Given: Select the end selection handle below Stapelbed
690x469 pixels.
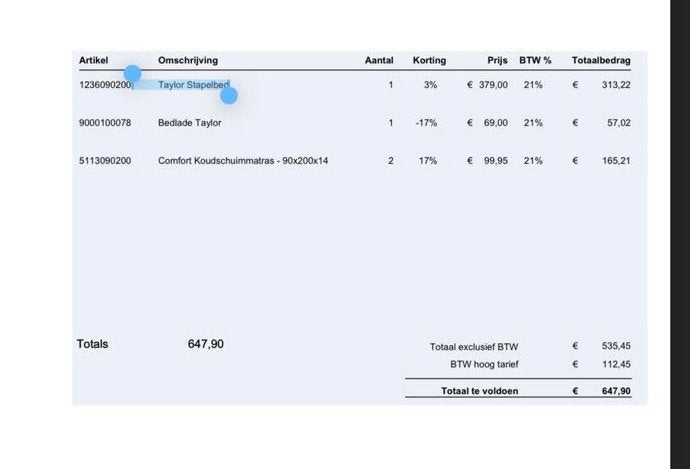Looking at the screenshot, I should 229,95.
